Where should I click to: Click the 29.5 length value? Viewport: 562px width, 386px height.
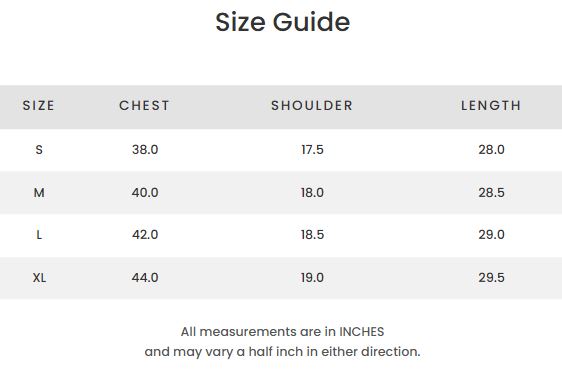click(x=491, y=277)
